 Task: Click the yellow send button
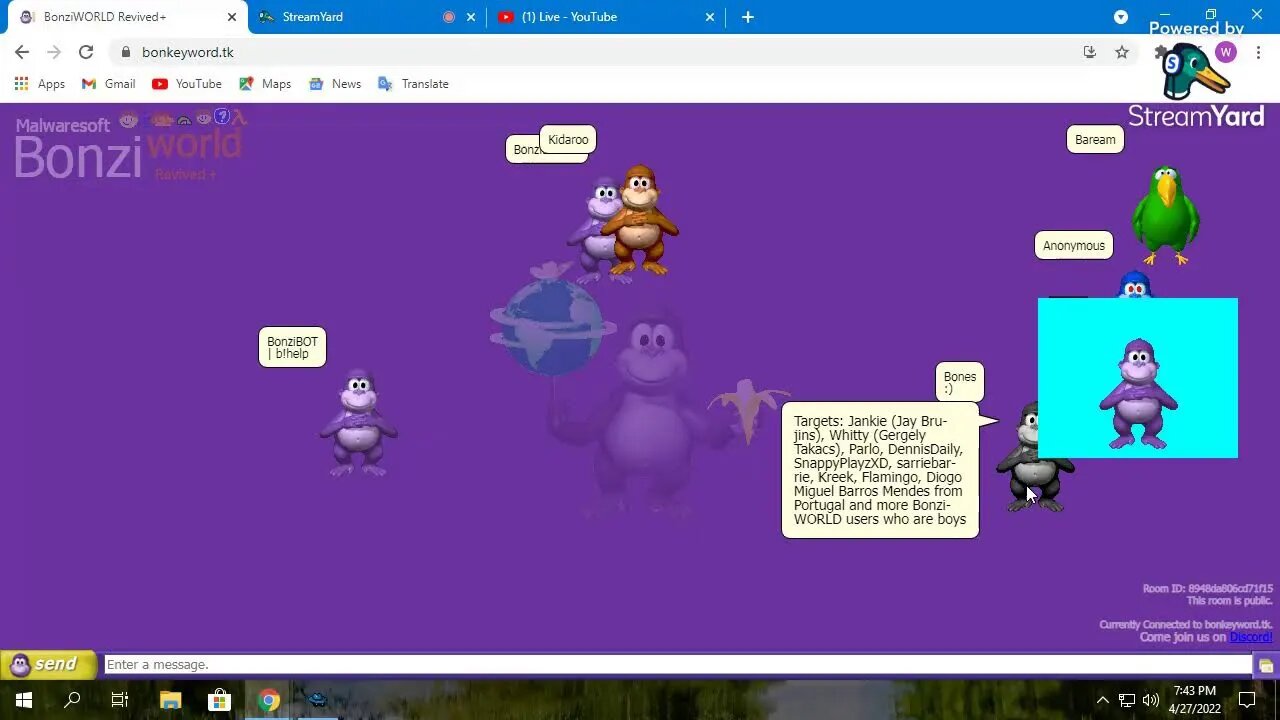(48, 664)
